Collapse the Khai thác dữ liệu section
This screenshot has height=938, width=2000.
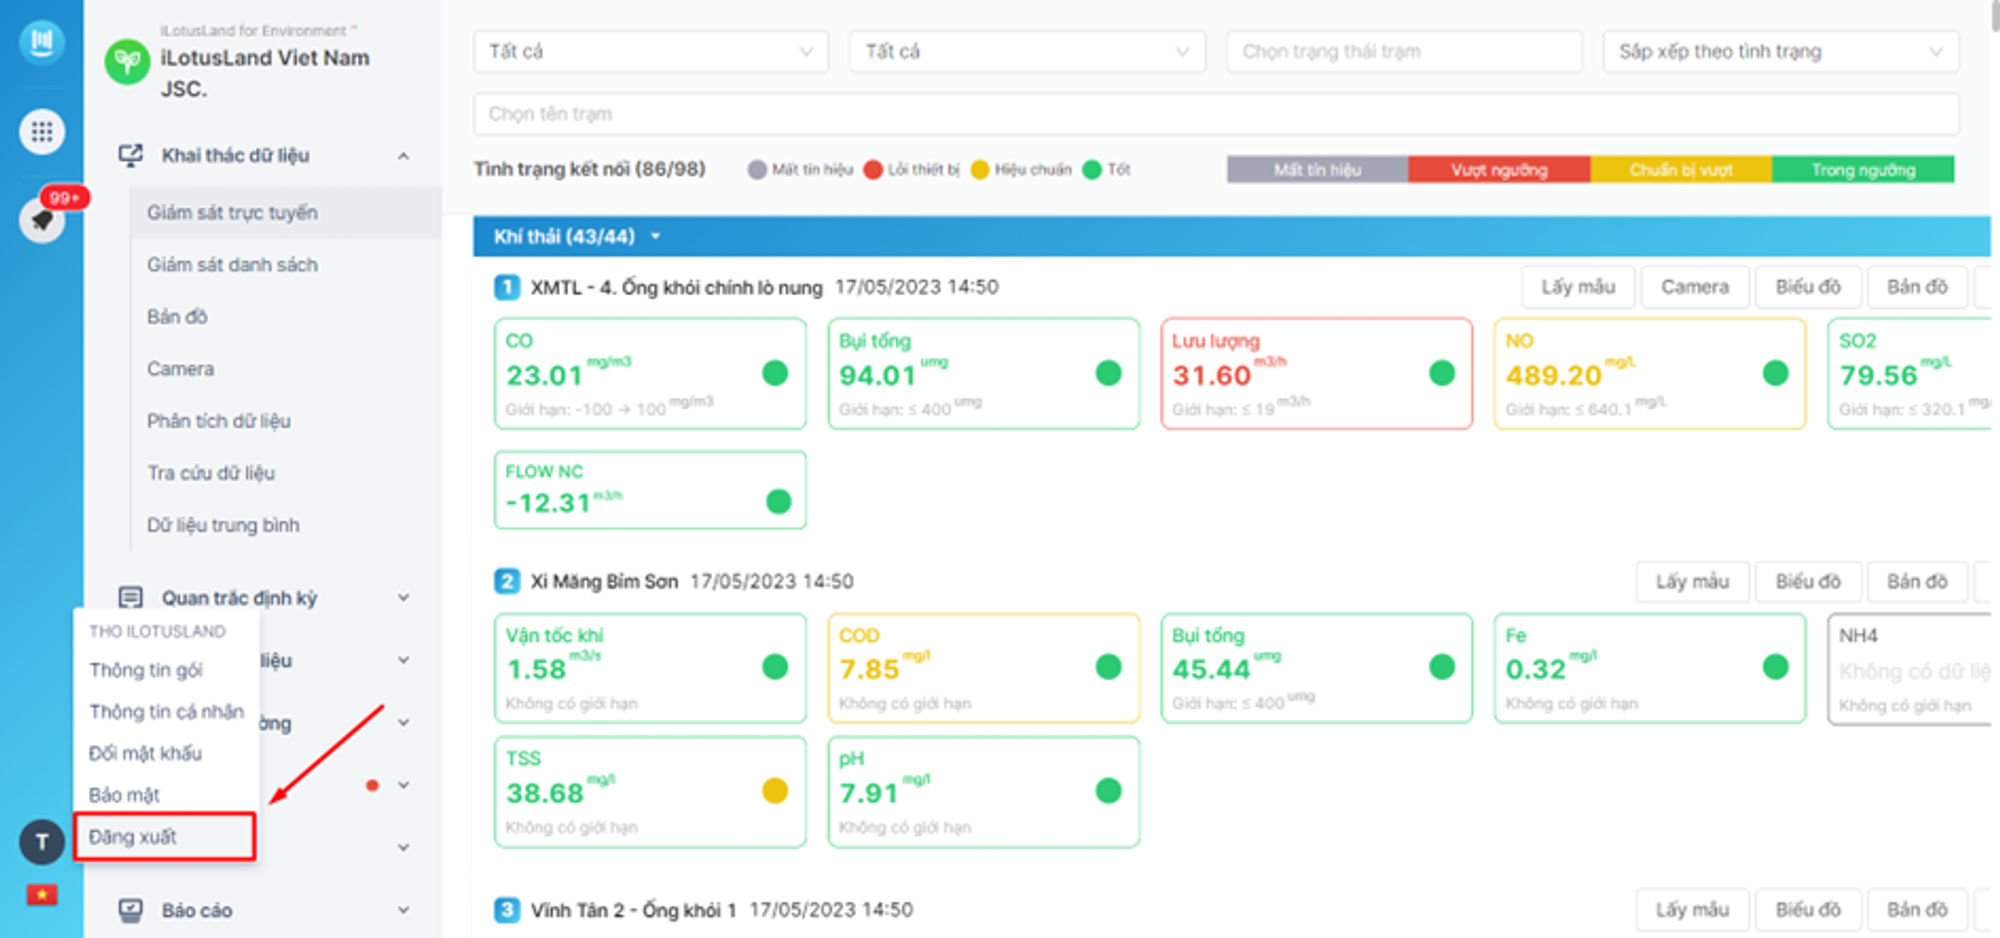point(403,156)
